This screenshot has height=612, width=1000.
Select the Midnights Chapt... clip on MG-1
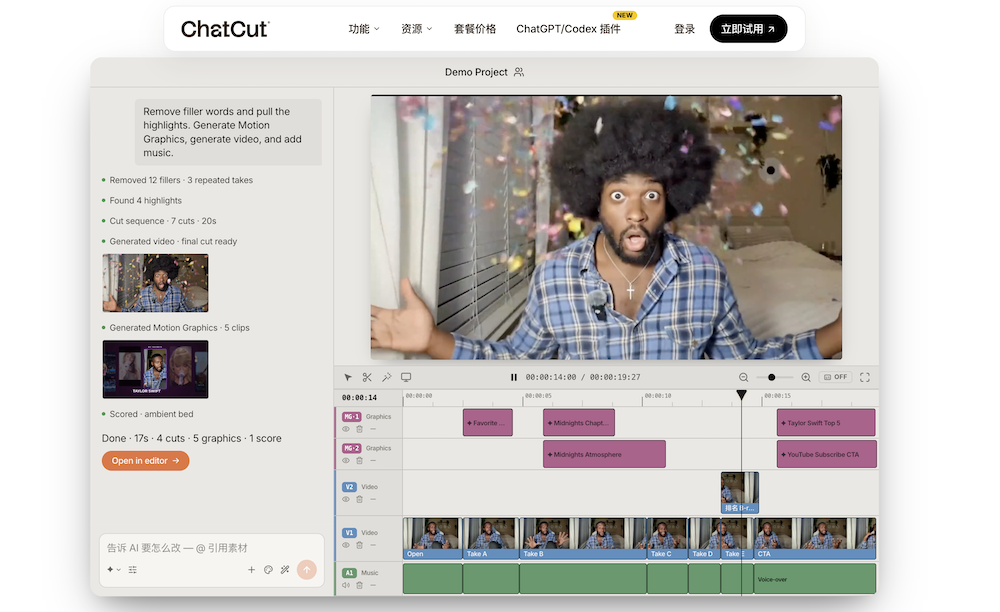(x=579, y=423)
